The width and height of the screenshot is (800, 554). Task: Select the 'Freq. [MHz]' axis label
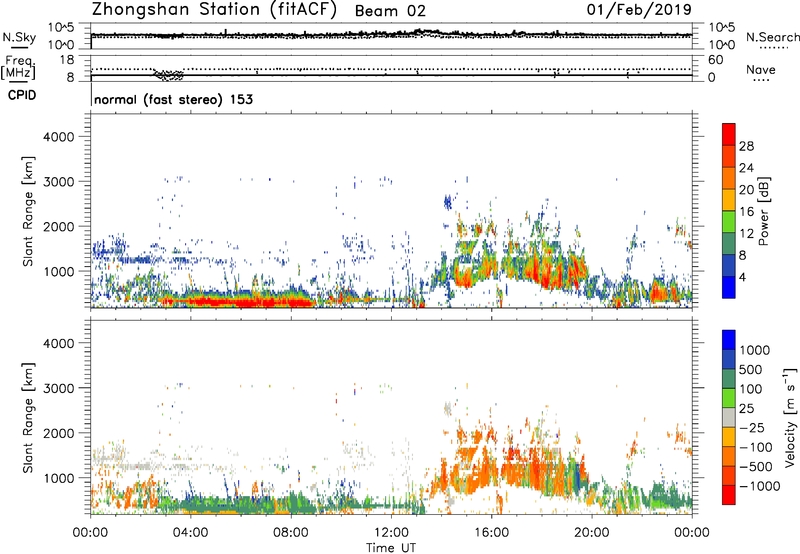[x=18, y=68]
